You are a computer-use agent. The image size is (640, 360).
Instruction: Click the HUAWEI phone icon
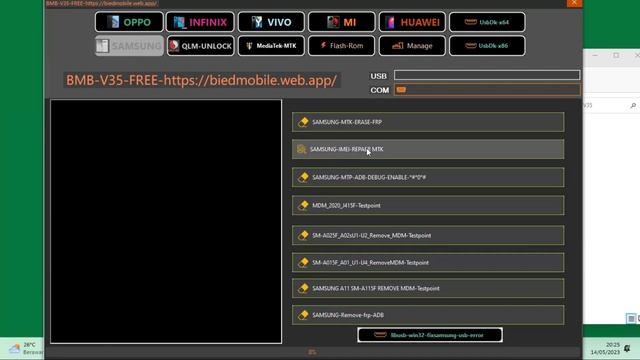click(390, 22)
